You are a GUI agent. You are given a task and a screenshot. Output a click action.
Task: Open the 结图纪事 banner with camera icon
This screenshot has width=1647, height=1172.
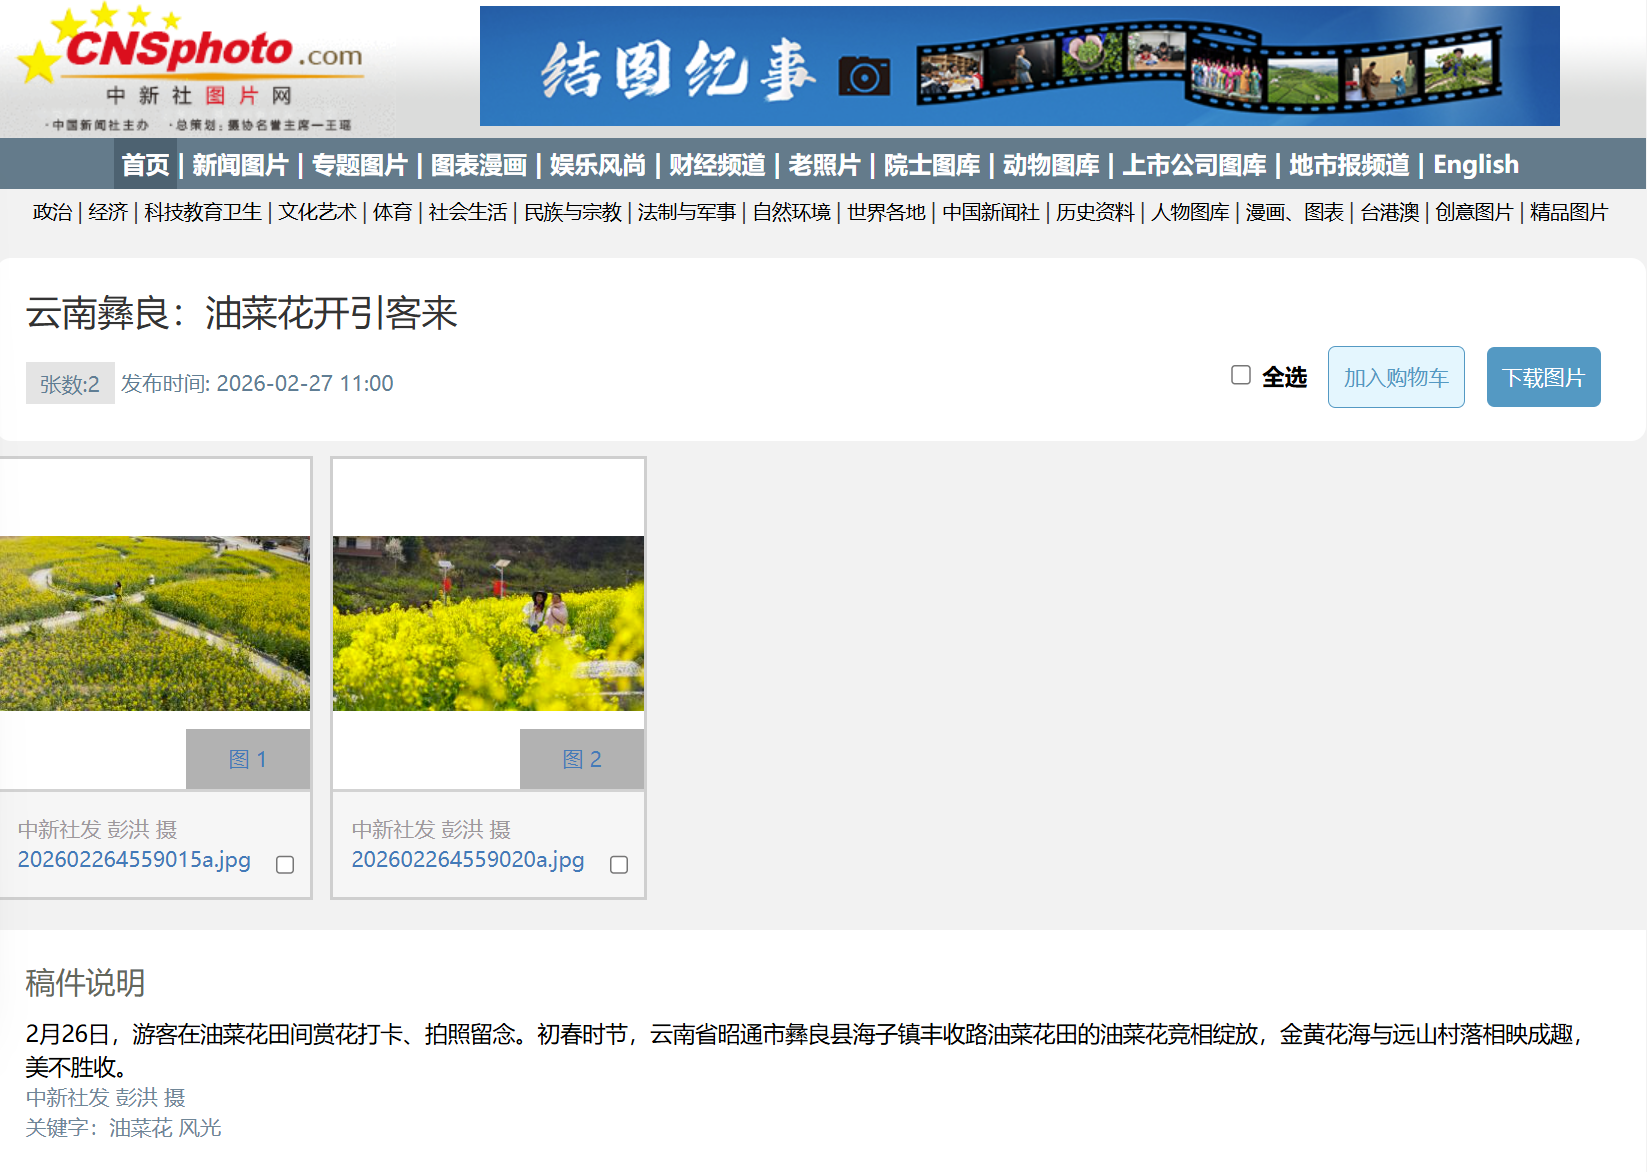point(1018,66)
